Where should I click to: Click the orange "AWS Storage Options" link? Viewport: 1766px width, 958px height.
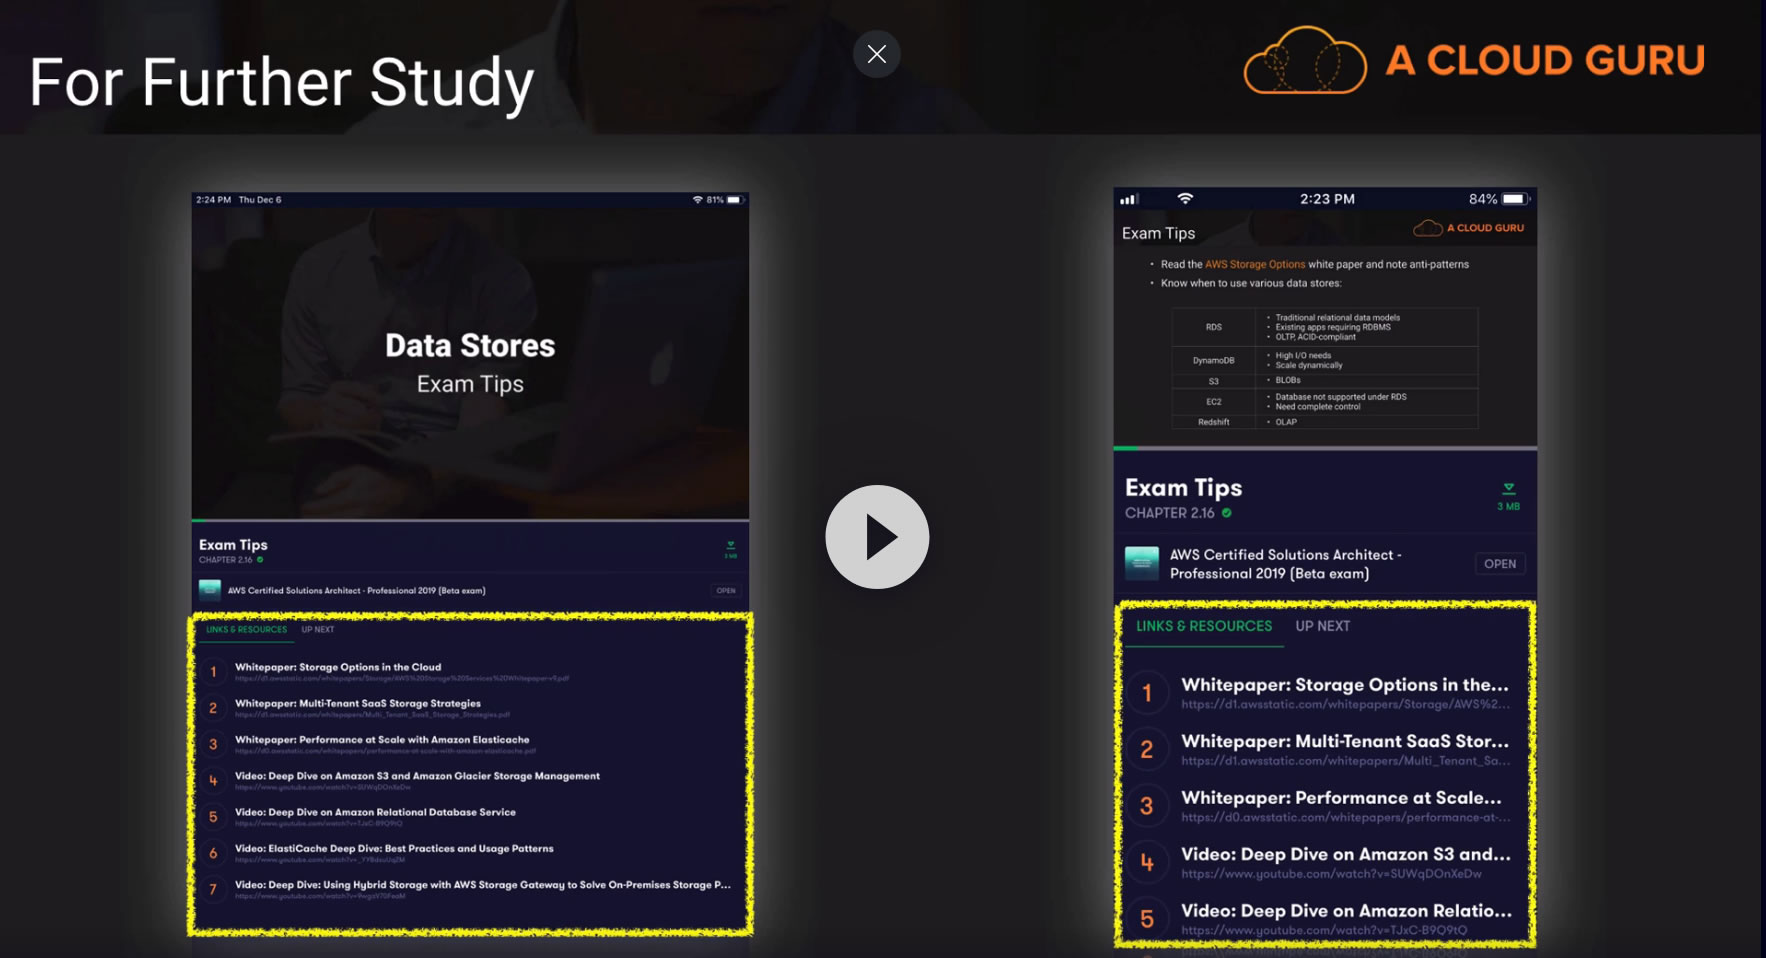pos(1255,265)
